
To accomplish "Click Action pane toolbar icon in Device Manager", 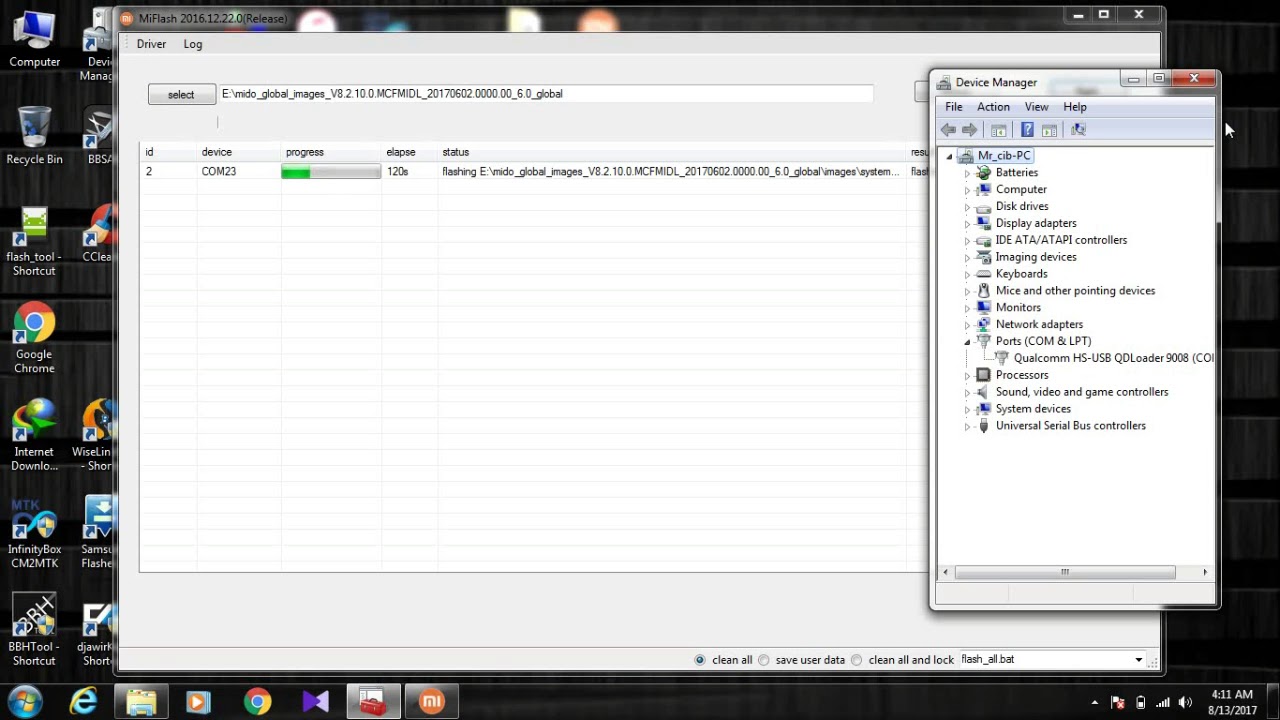I will [1049, 130].
